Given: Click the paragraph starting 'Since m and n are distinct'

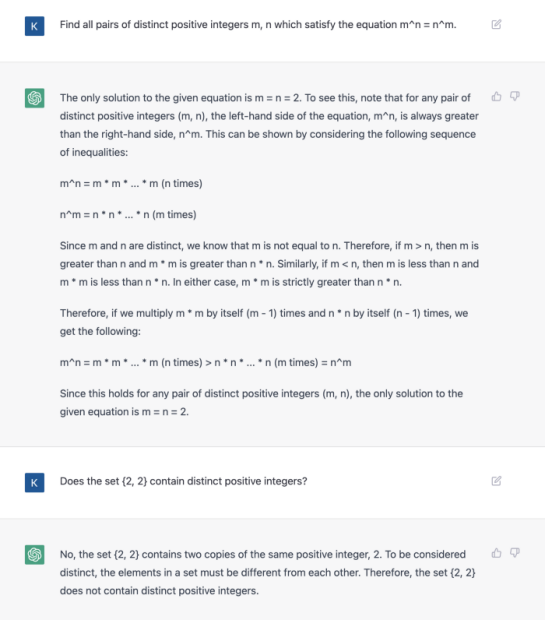Looking at the screenshot, I should pyautogui.click(x=269, y=264).
